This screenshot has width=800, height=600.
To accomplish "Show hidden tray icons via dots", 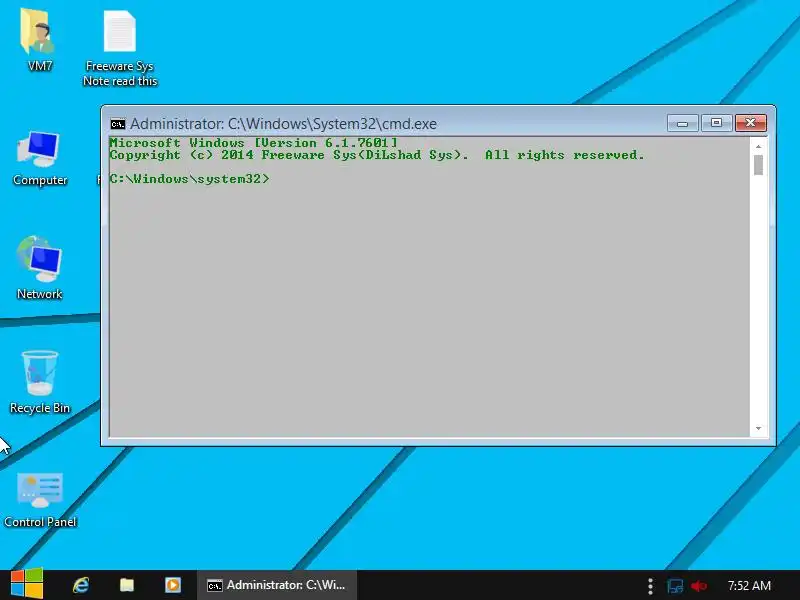I will pos(650,586).
